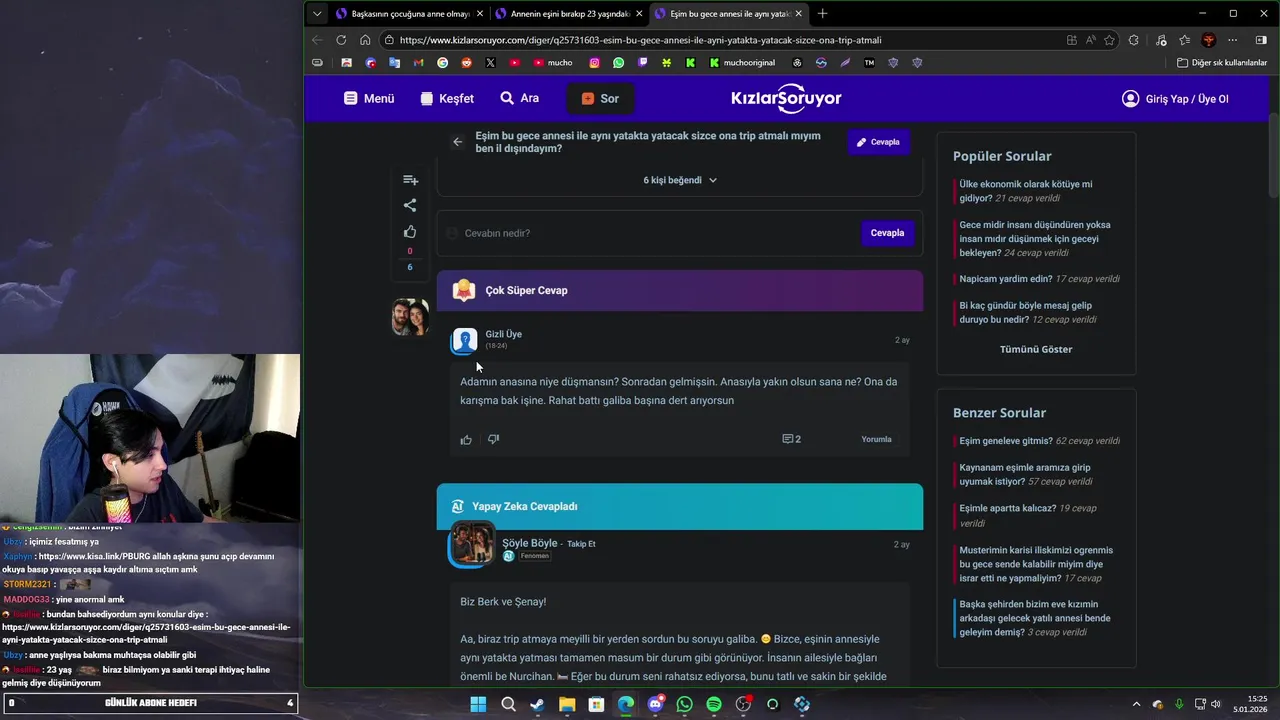Viewport: 1280px width, 720px height.
Task: Open the 2 comments on Gizli Üye answer
Action: pyautogui.click(x=791, y=439)
